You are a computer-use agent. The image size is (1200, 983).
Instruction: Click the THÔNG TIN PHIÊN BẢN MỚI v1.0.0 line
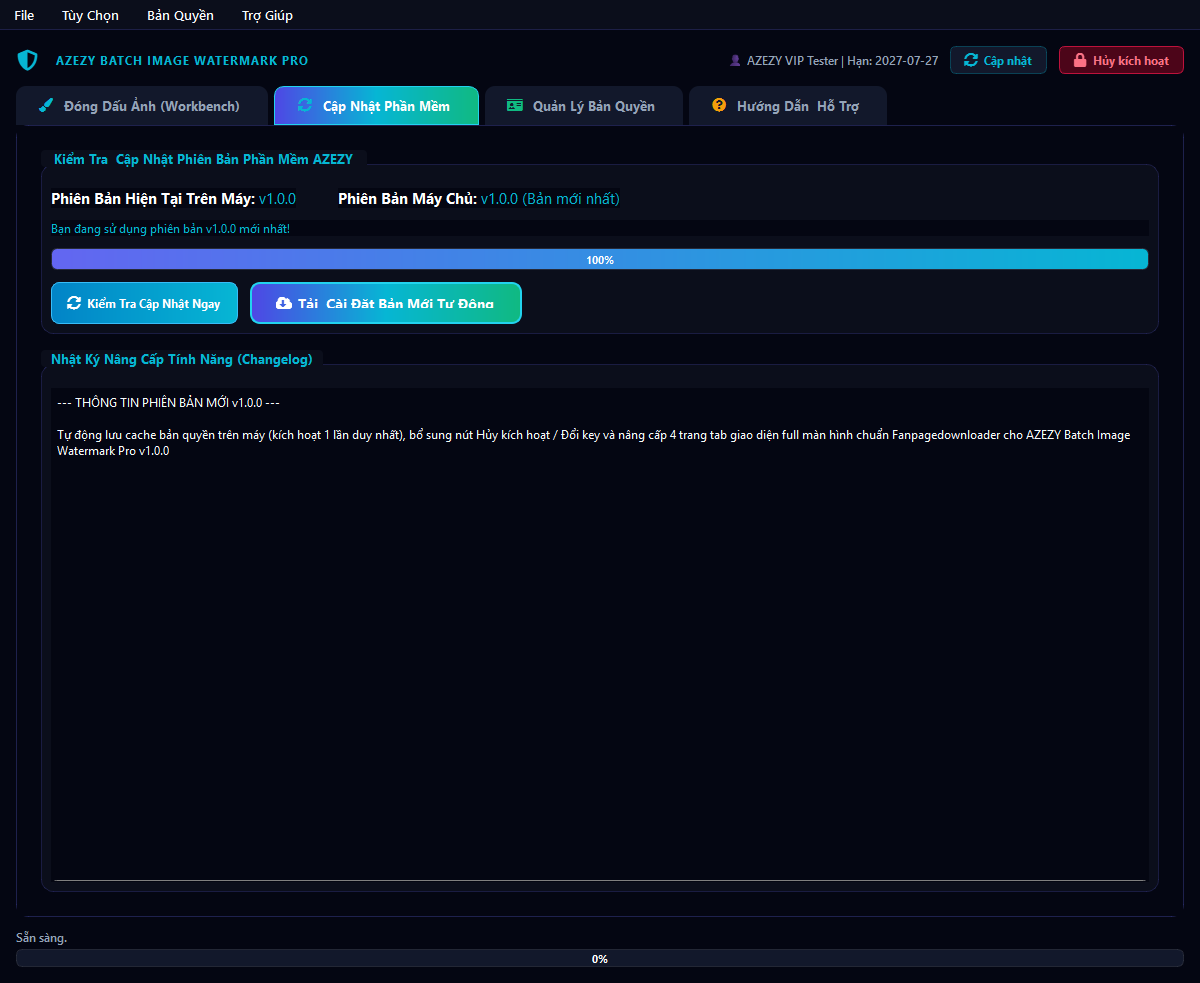point(168,403)
